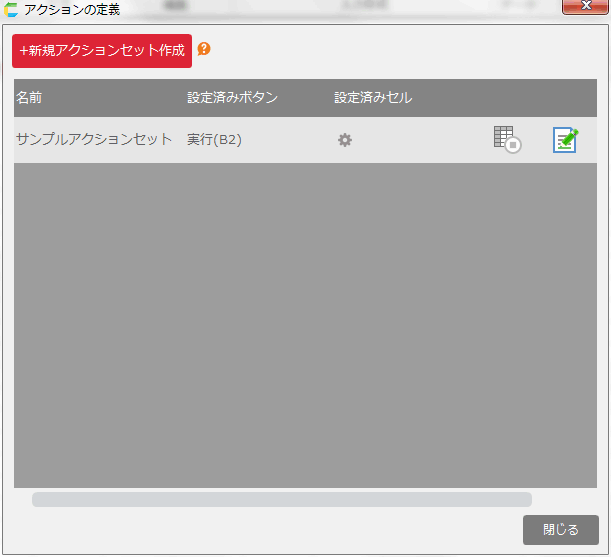Edit サンプルアクションセット with the pencil icon
611x557 pixels.
[565, 140]
